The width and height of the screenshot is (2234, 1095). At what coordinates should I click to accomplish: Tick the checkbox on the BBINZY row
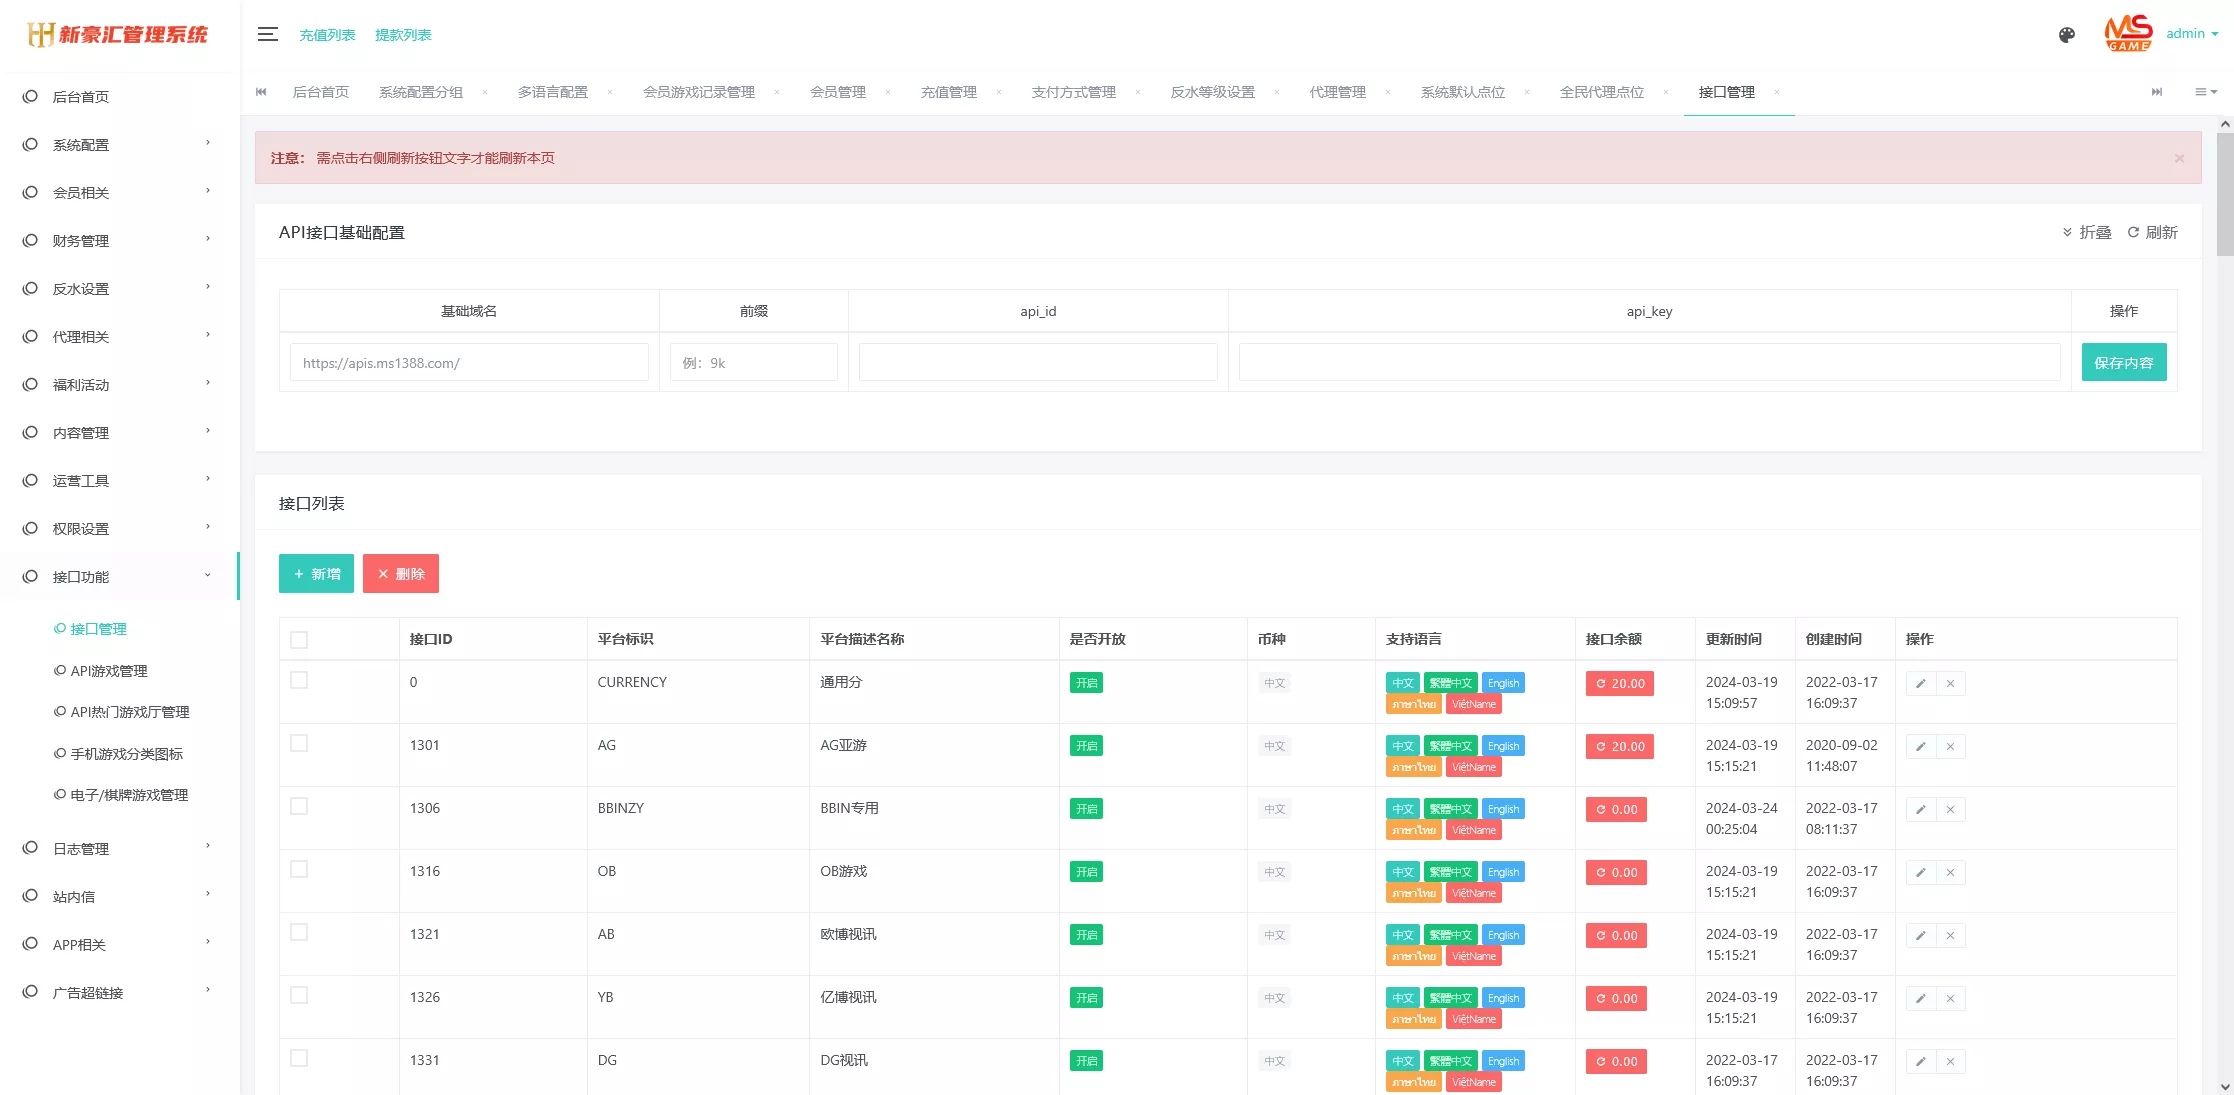click(x=299, y=806)
